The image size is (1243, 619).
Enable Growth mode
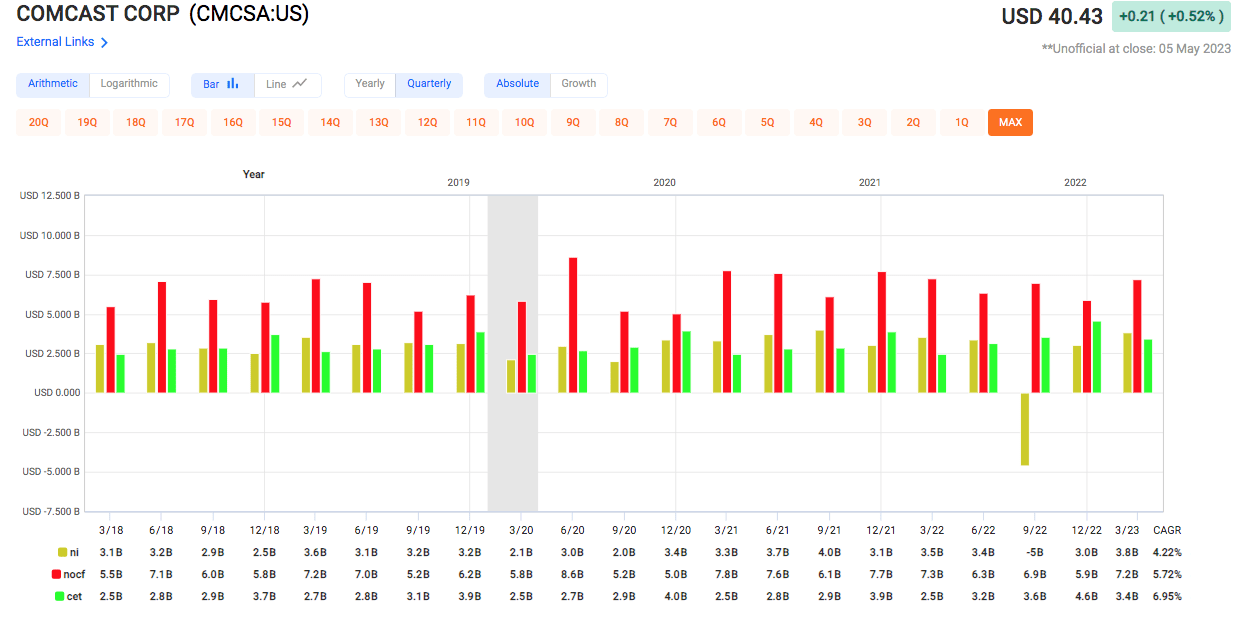579,84
